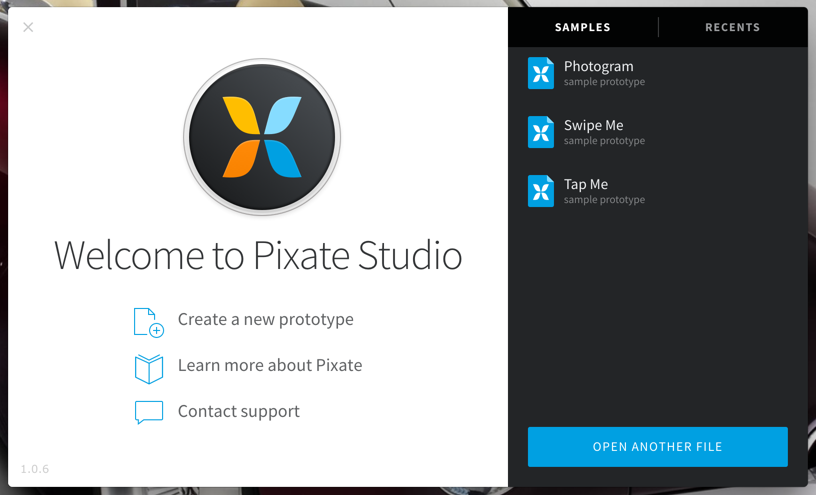Switch to the Samples tab
Image resolution: width=816 pixels, height=495 pixels.
(x=582, y=27)
